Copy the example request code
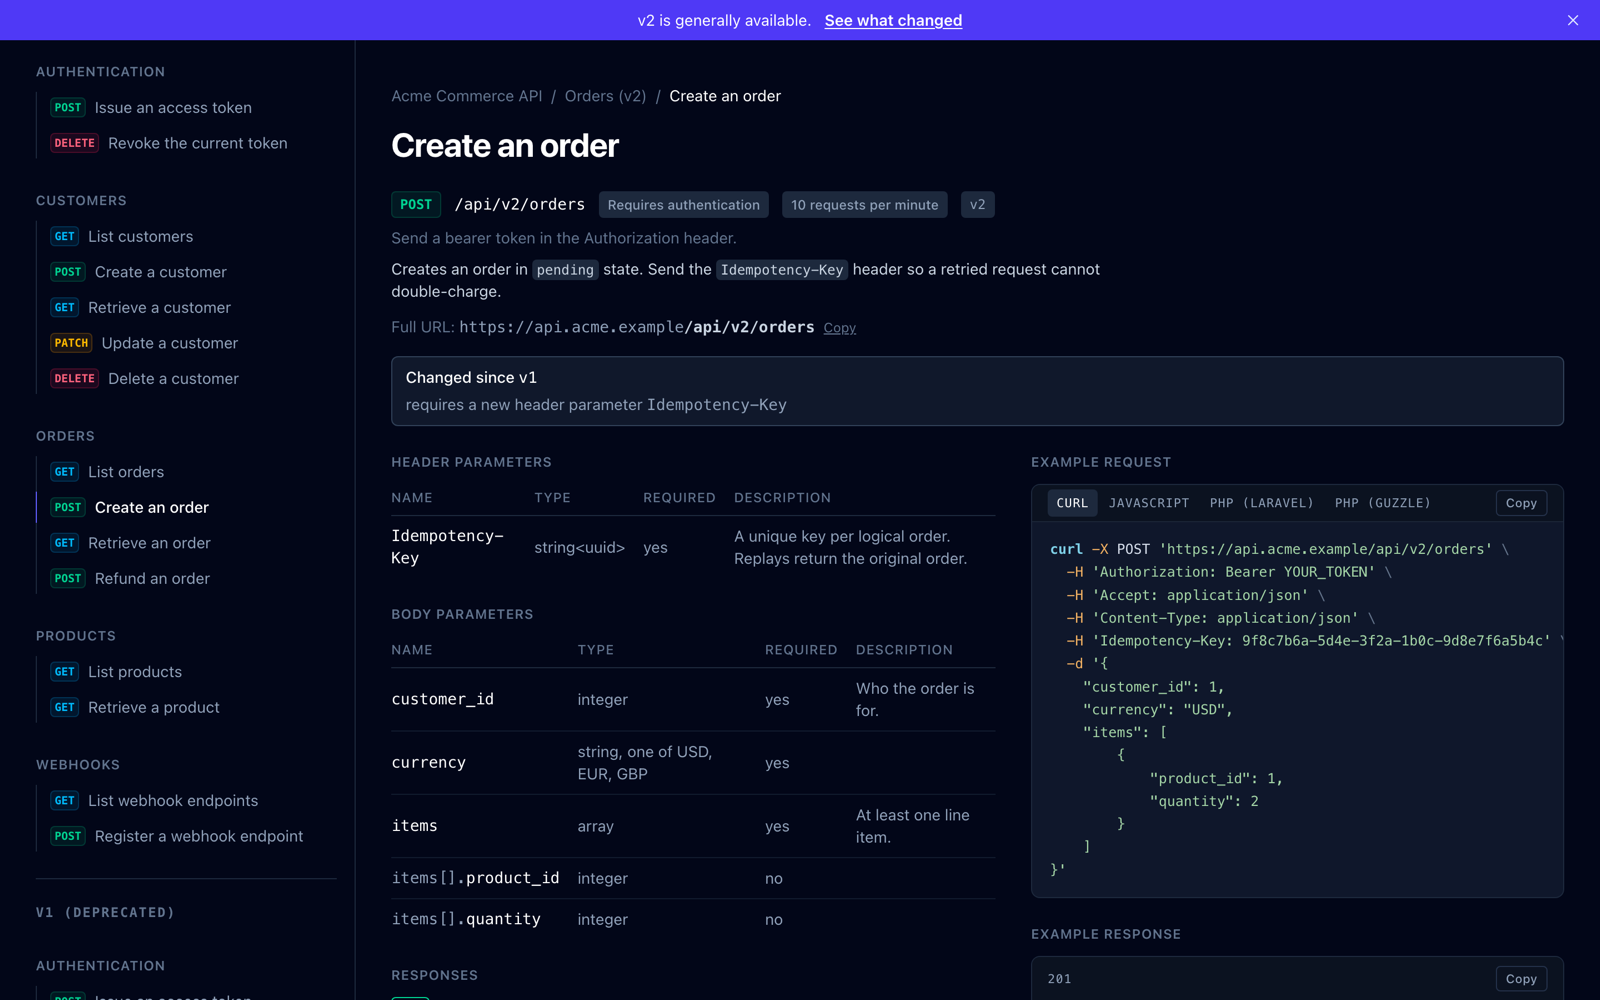Image resolution: width=1600 pixels, height=1000 pixels. [1521, 503]
